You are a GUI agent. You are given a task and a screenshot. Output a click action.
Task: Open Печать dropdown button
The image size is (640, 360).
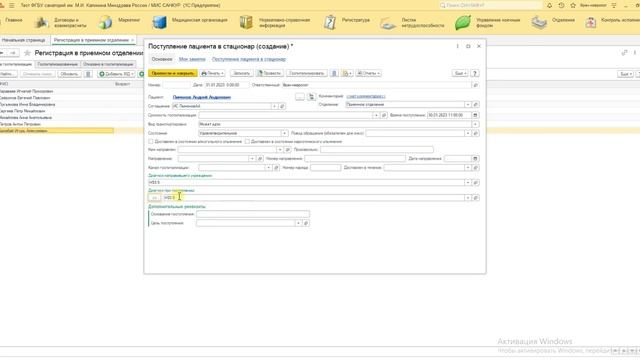tap(213, 73)
